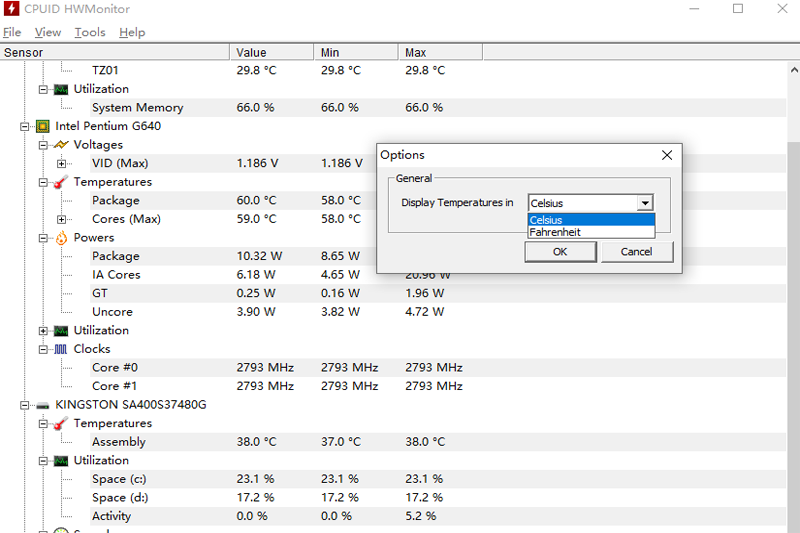Click the Clocks waveform icon
Screen dimensions: 800x533
61,349
